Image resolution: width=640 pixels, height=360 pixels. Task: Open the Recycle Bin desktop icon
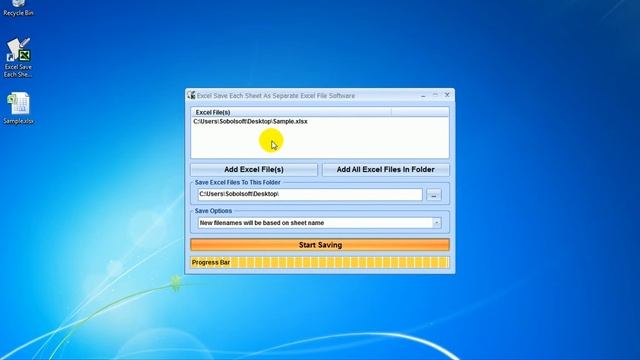[x=18, y=8]
